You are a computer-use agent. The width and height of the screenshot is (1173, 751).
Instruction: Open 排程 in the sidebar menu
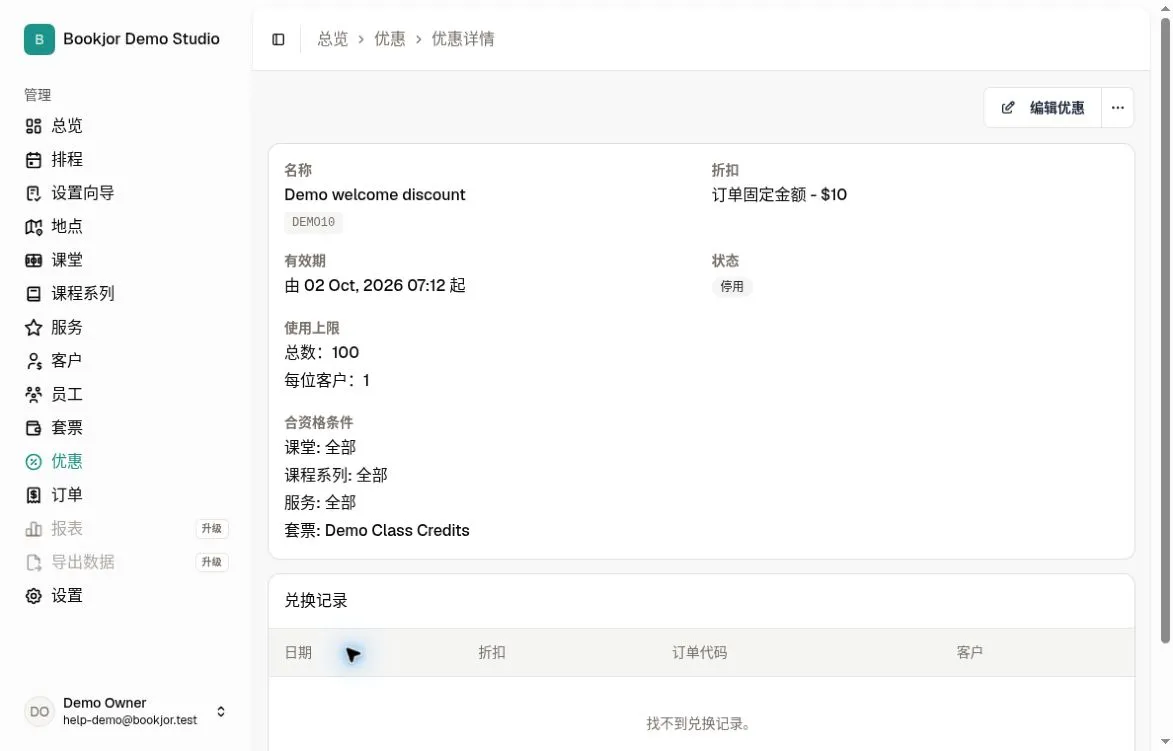(x=67, y=159)
